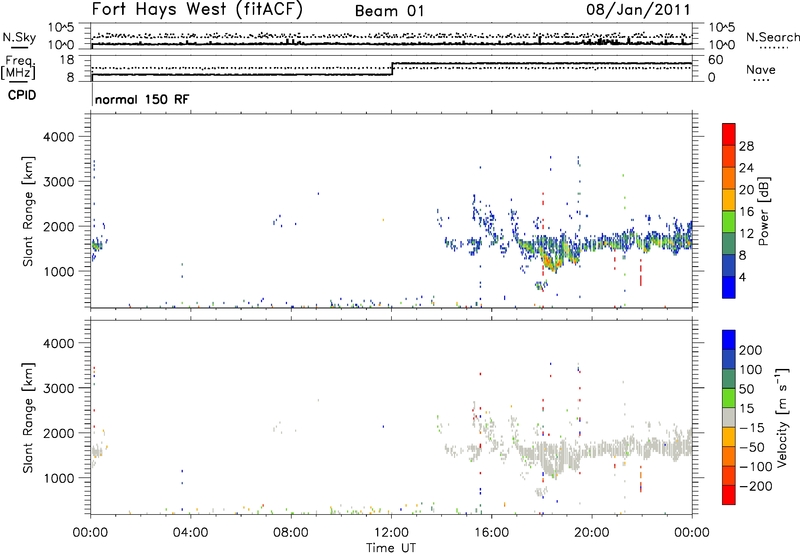
Task: Select the '-15' Velocity colorbar label
Action: (x=752, y=428)
